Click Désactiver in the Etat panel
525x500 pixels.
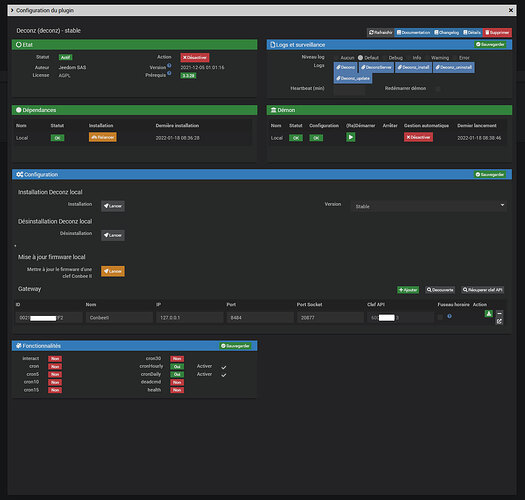click(x=195, y=58)
